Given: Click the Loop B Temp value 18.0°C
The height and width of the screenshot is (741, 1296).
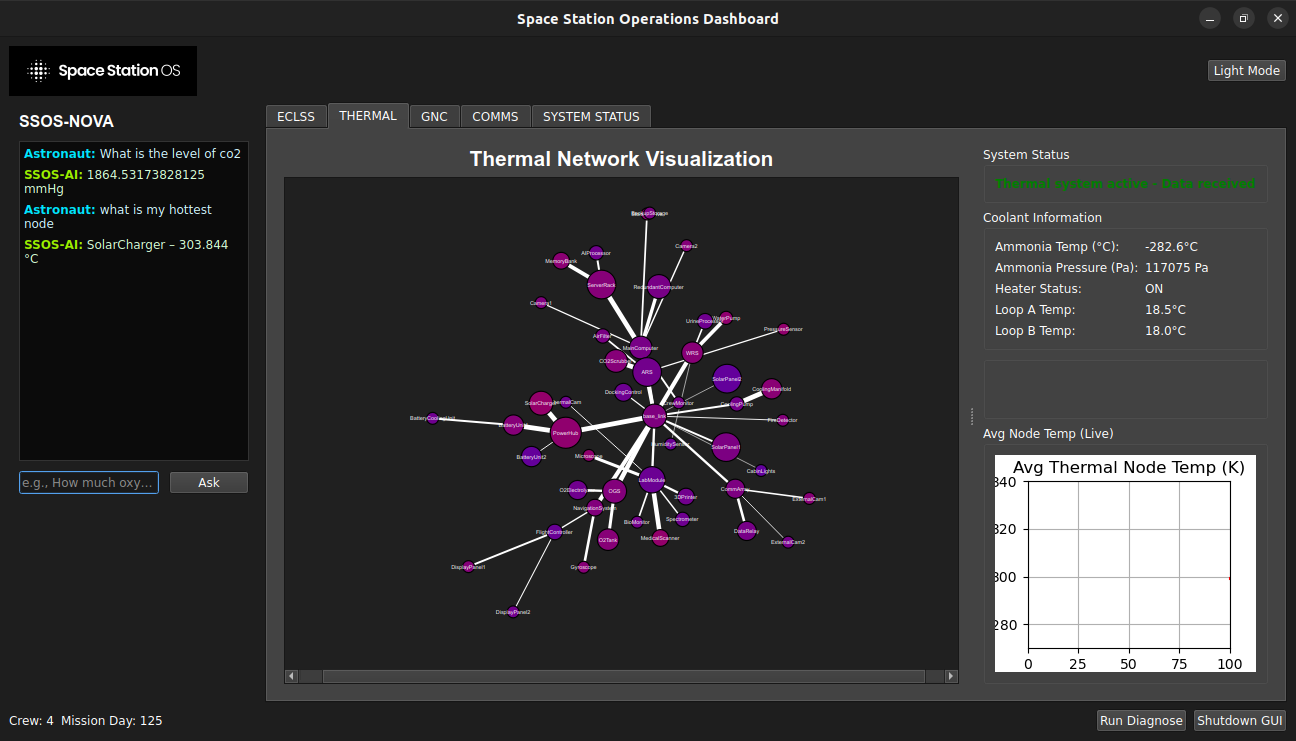Looking at the screenshot, I should click(x=1165, y=330).
